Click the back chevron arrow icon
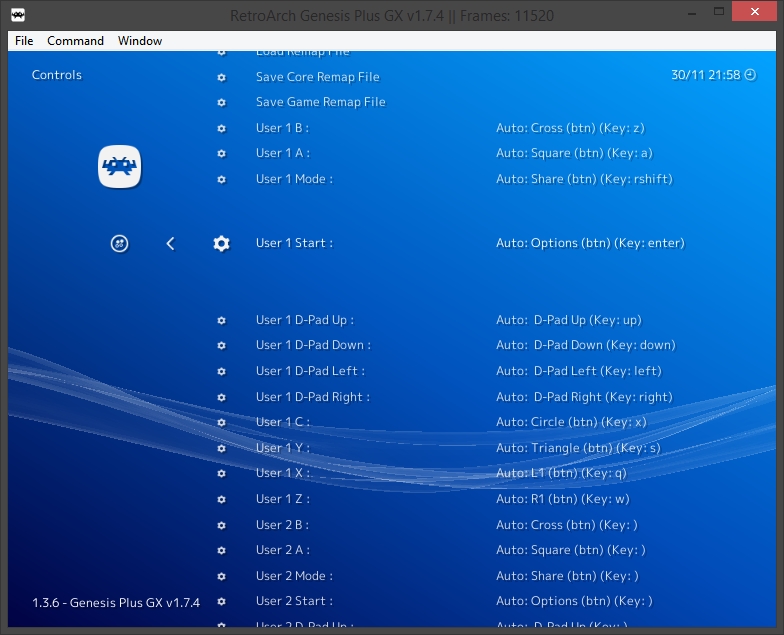Image resolution: width=784 pixels, height=635 pixels. [x=170, y=244]
